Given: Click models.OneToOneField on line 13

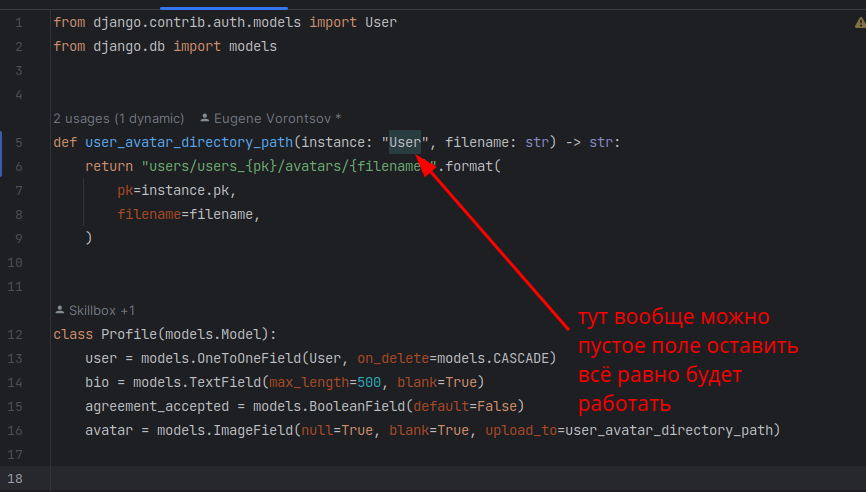Looking at the screenshot, I should click(x=221, y=358).
